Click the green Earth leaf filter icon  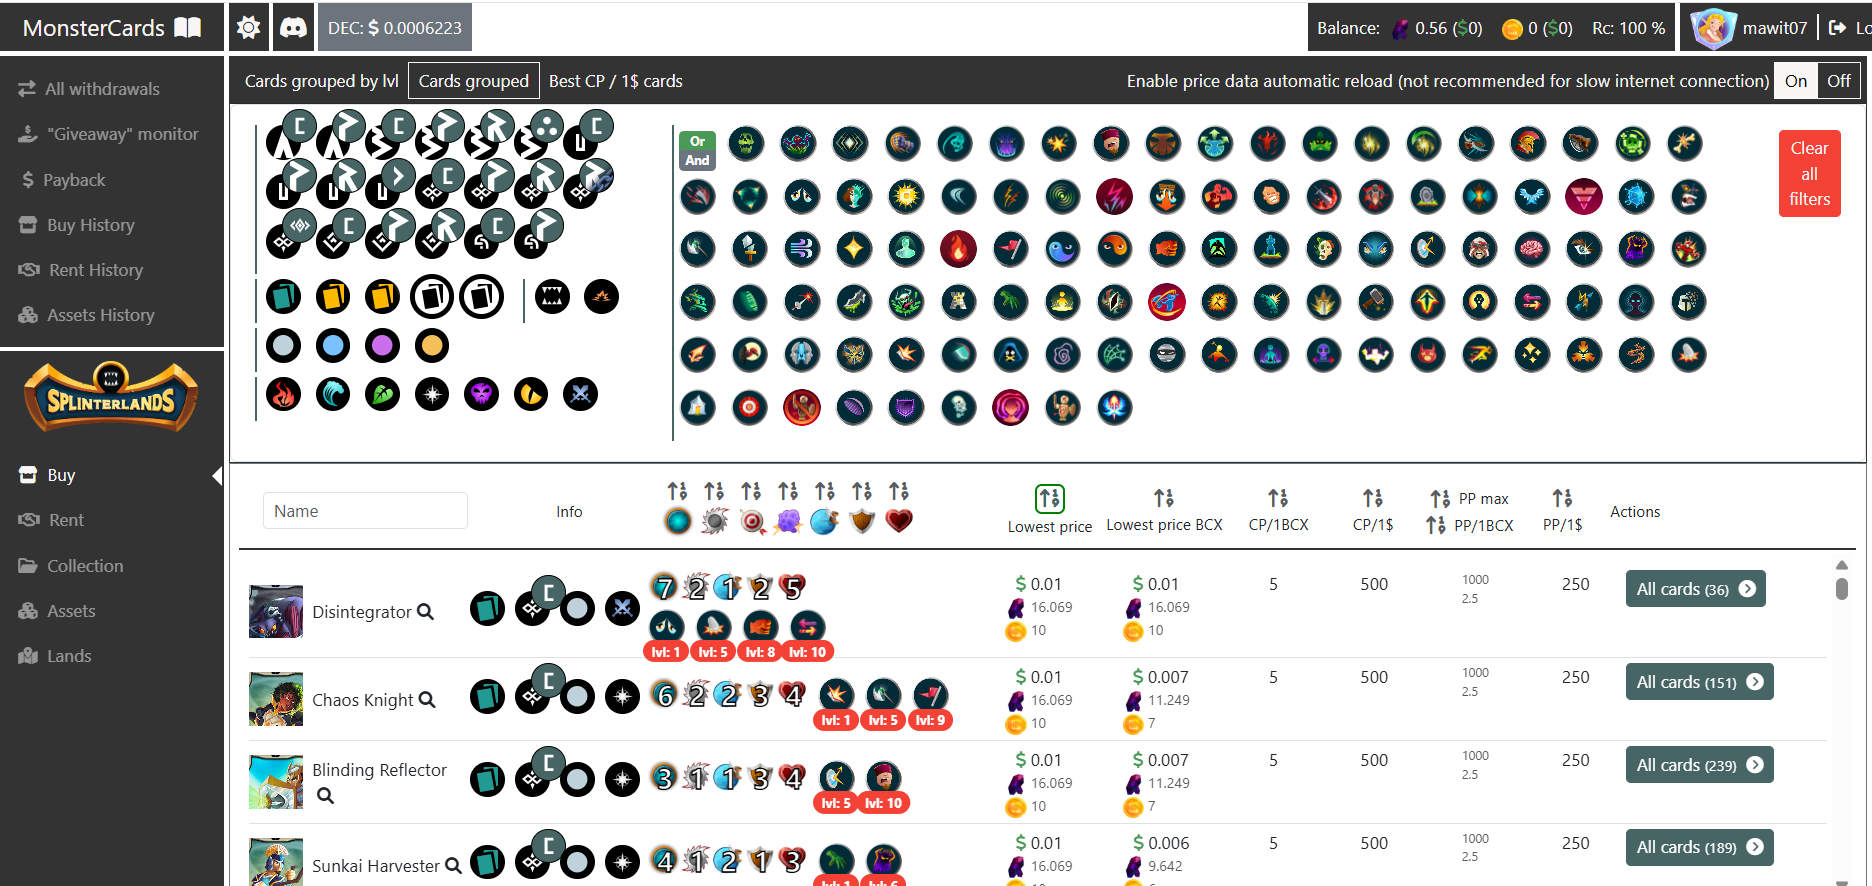click(382, 395)
